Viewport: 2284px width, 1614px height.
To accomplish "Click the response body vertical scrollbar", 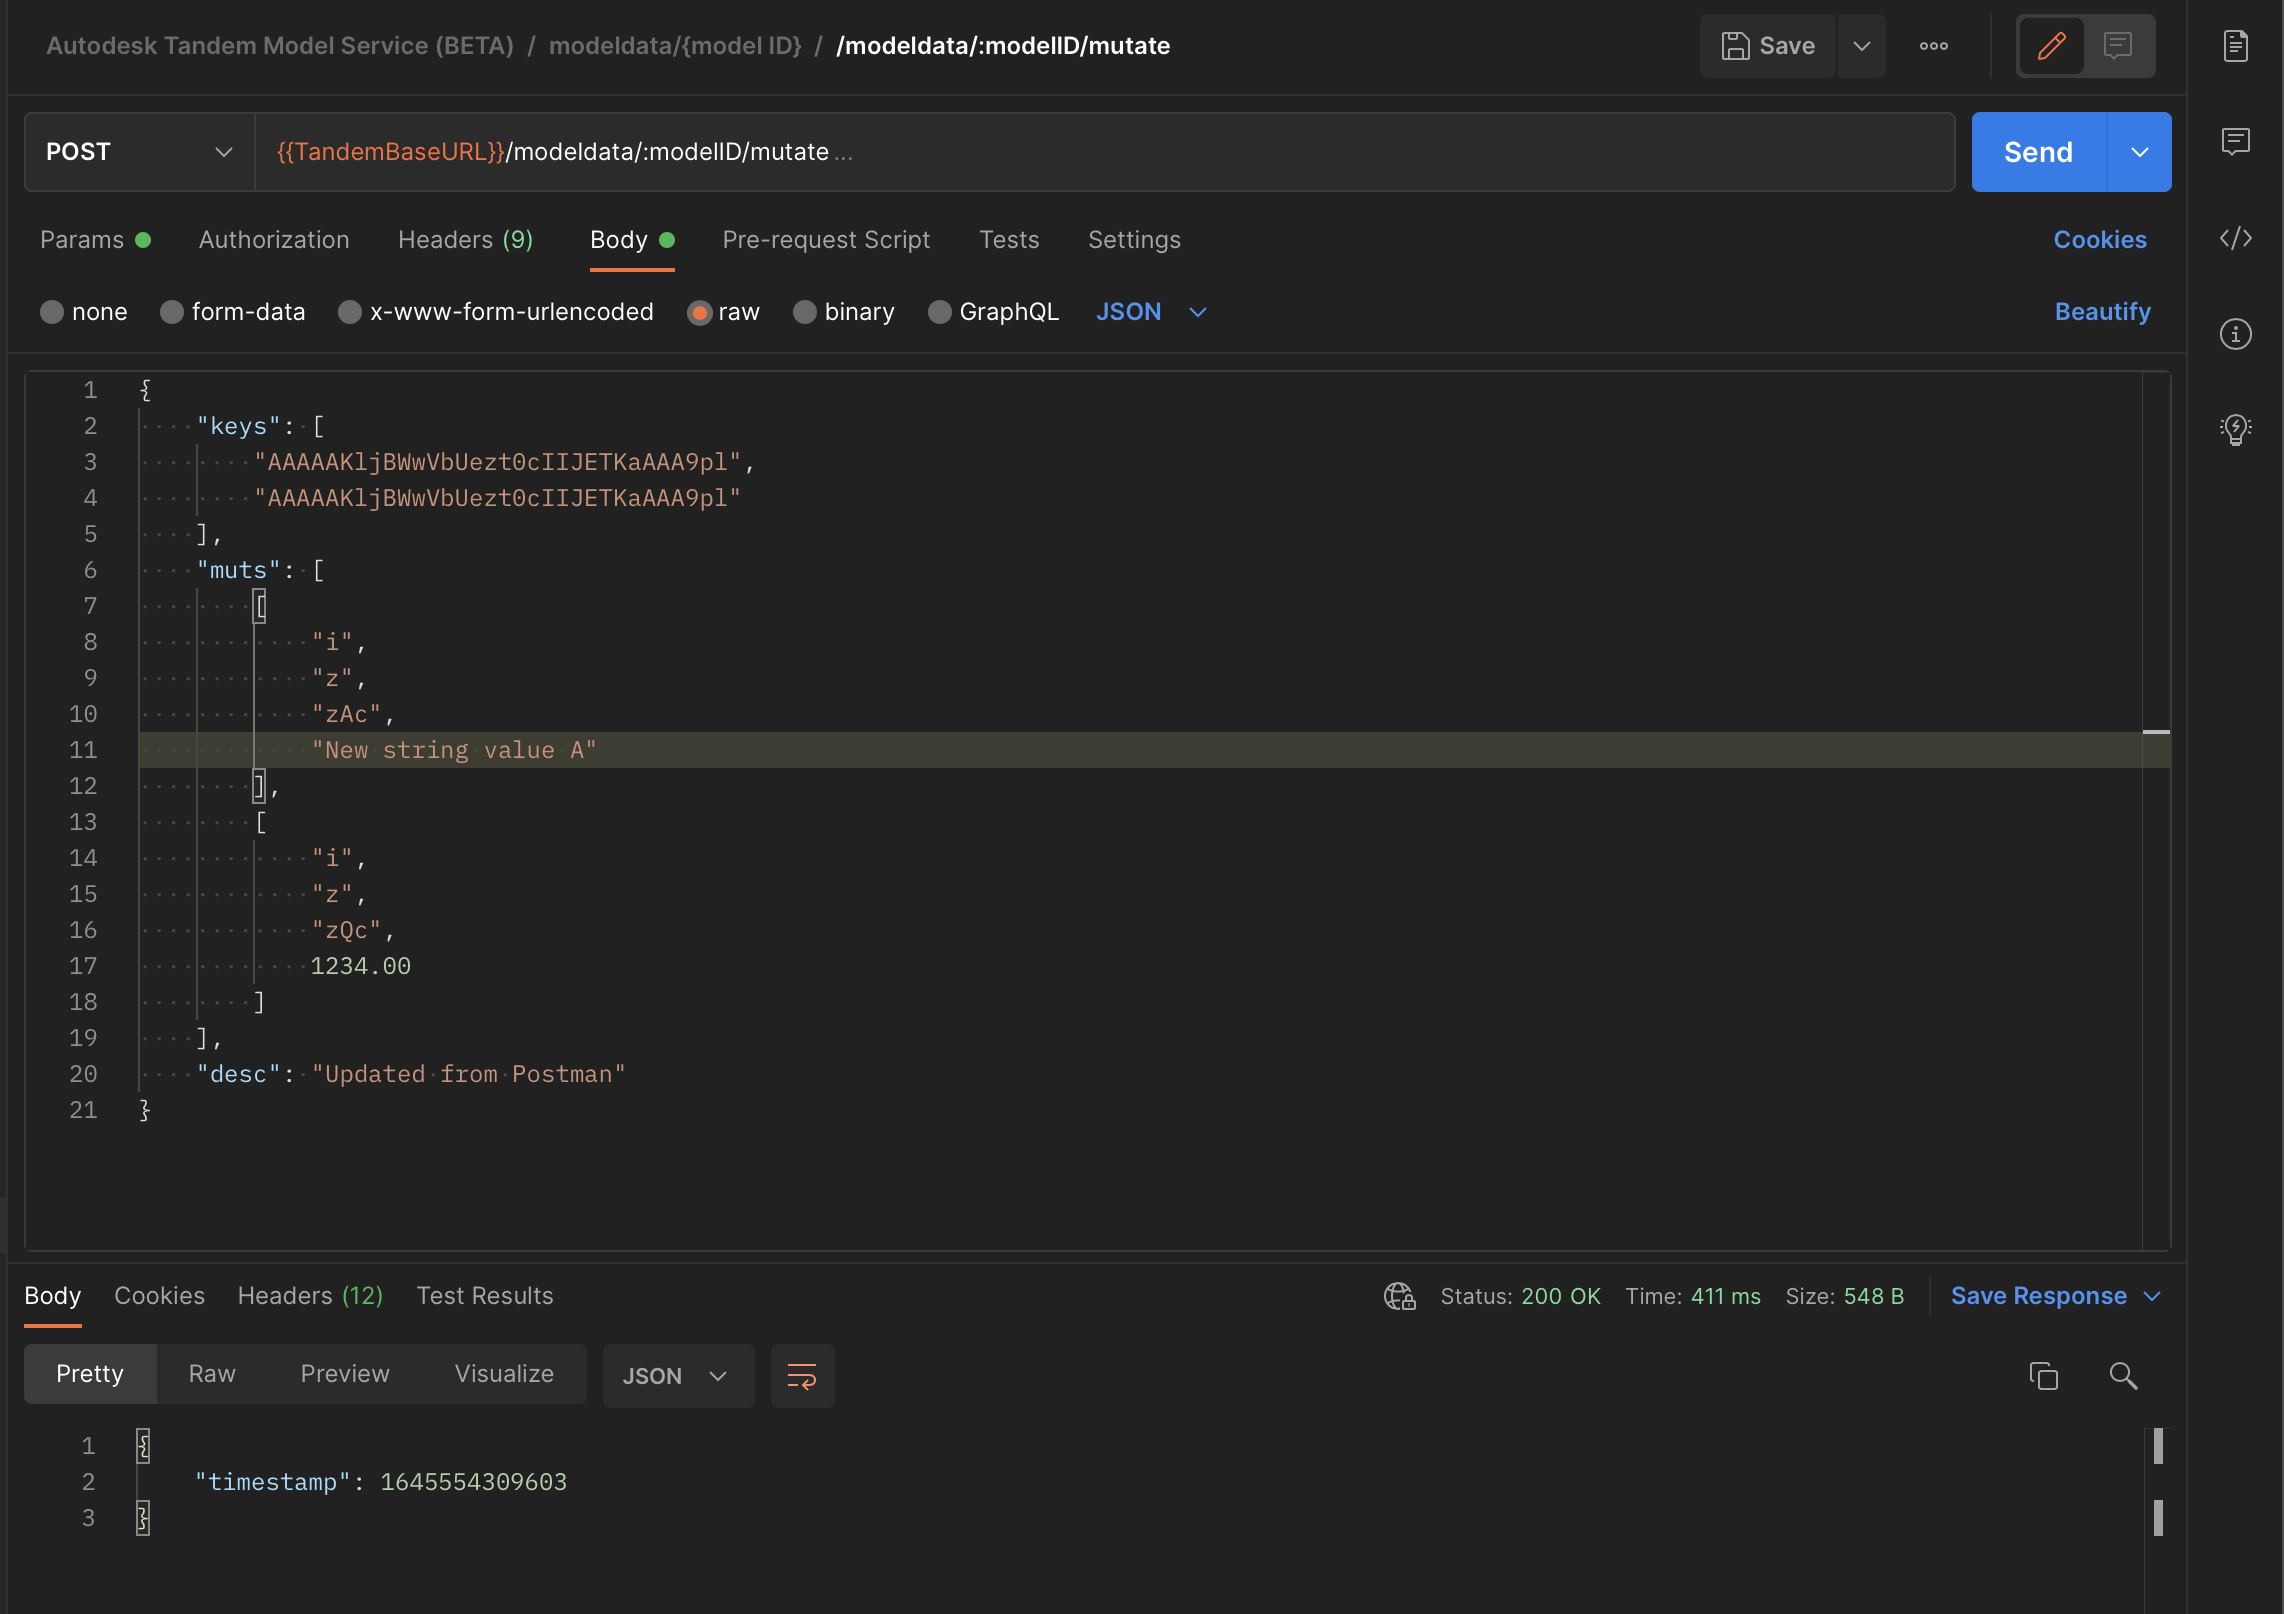I will tap(2158, 1481).
